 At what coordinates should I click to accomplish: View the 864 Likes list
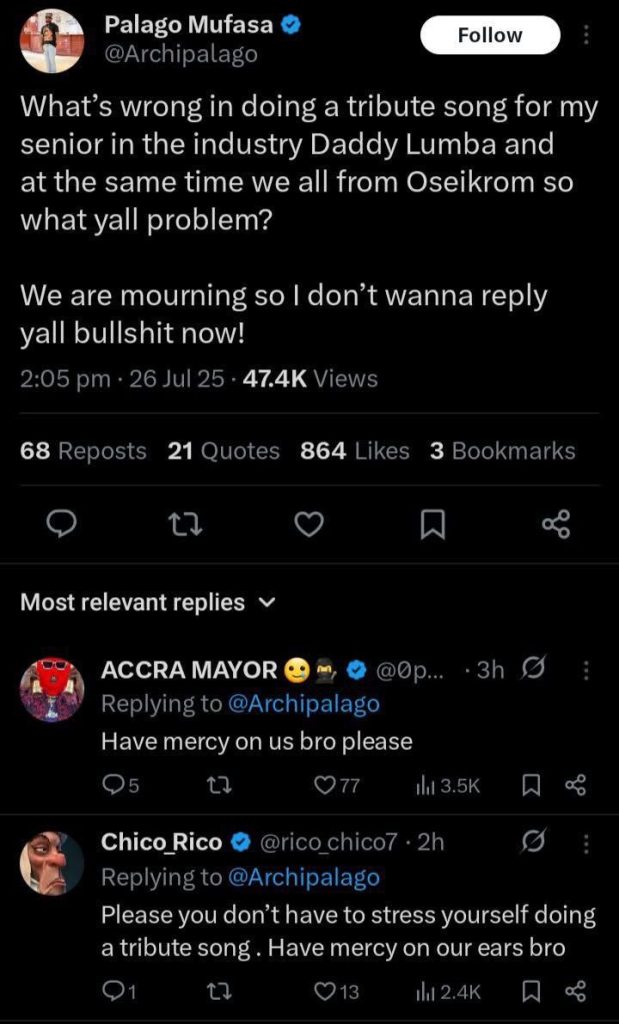(x=355, y=451)
